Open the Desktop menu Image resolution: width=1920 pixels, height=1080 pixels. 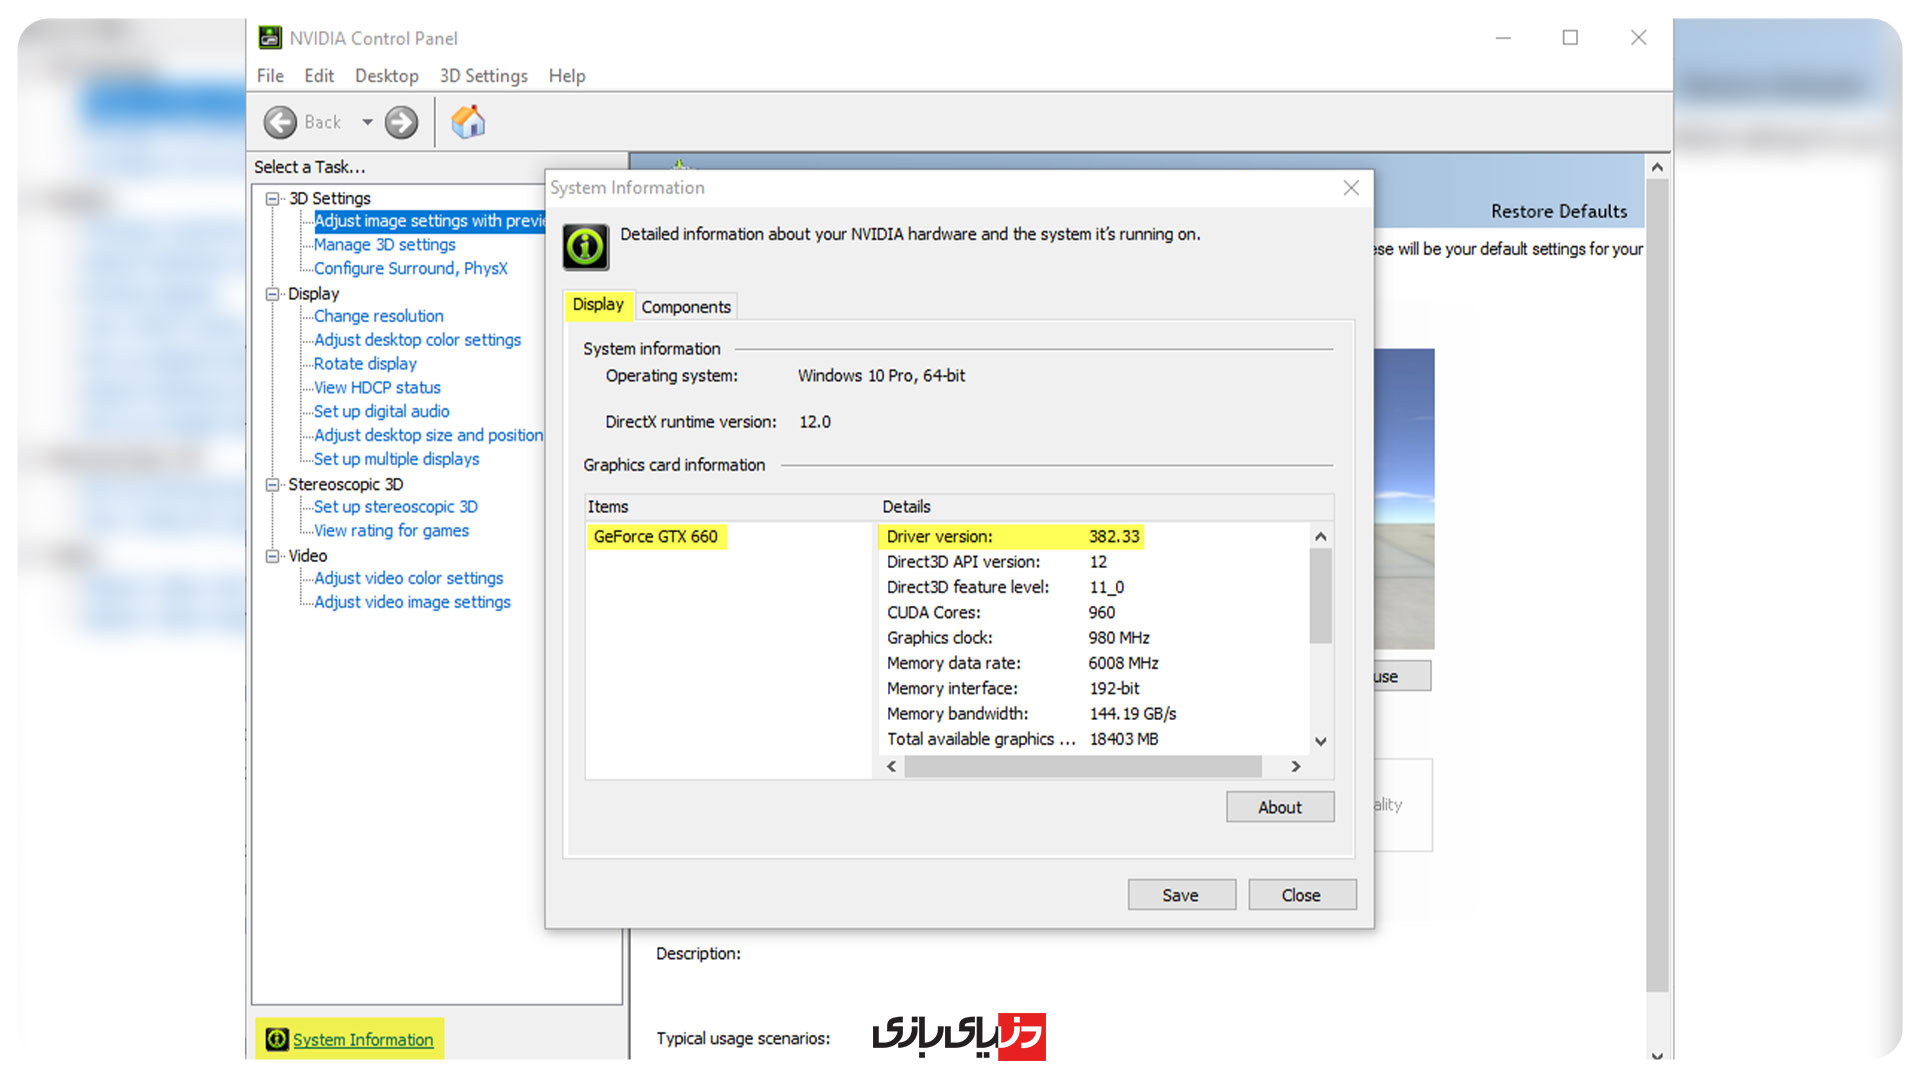pos(386,75)
